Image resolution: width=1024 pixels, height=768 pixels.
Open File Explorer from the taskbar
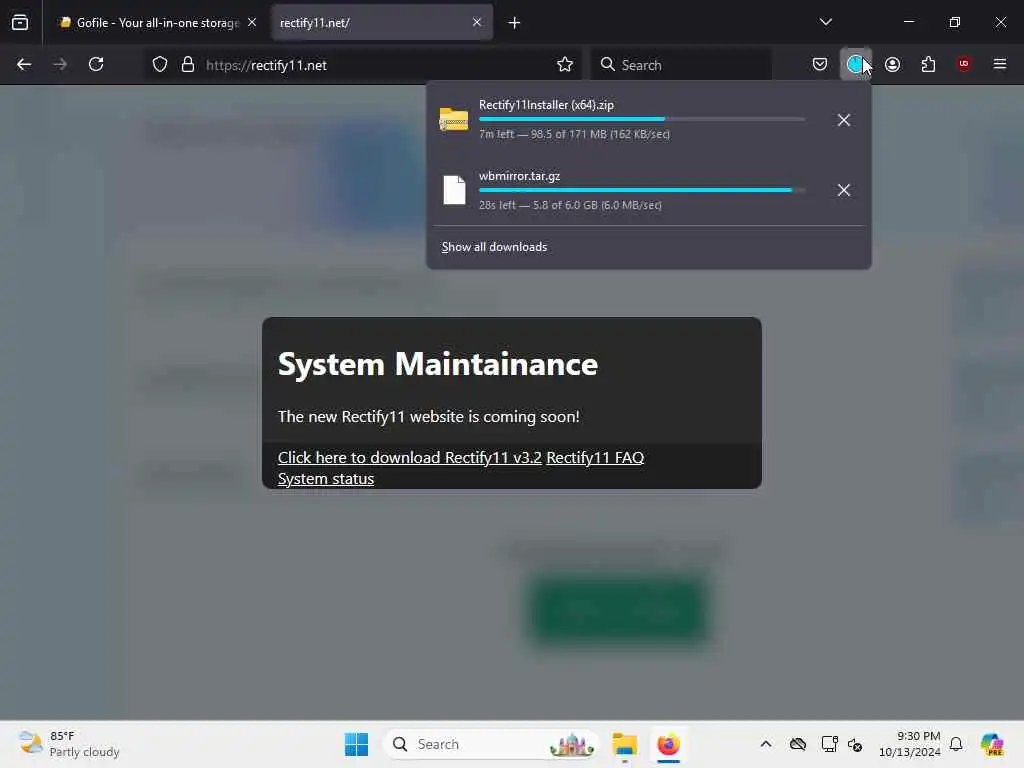click(624, 744)
